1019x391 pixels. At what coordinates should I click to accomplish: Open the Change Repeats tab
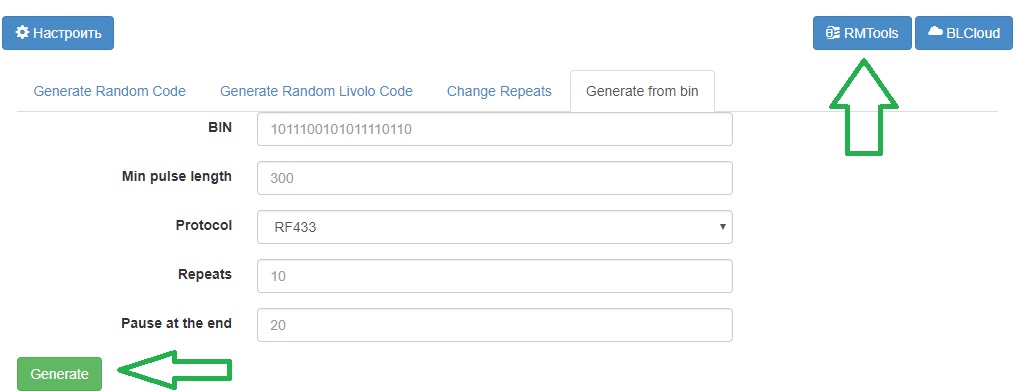pos(499,91)
